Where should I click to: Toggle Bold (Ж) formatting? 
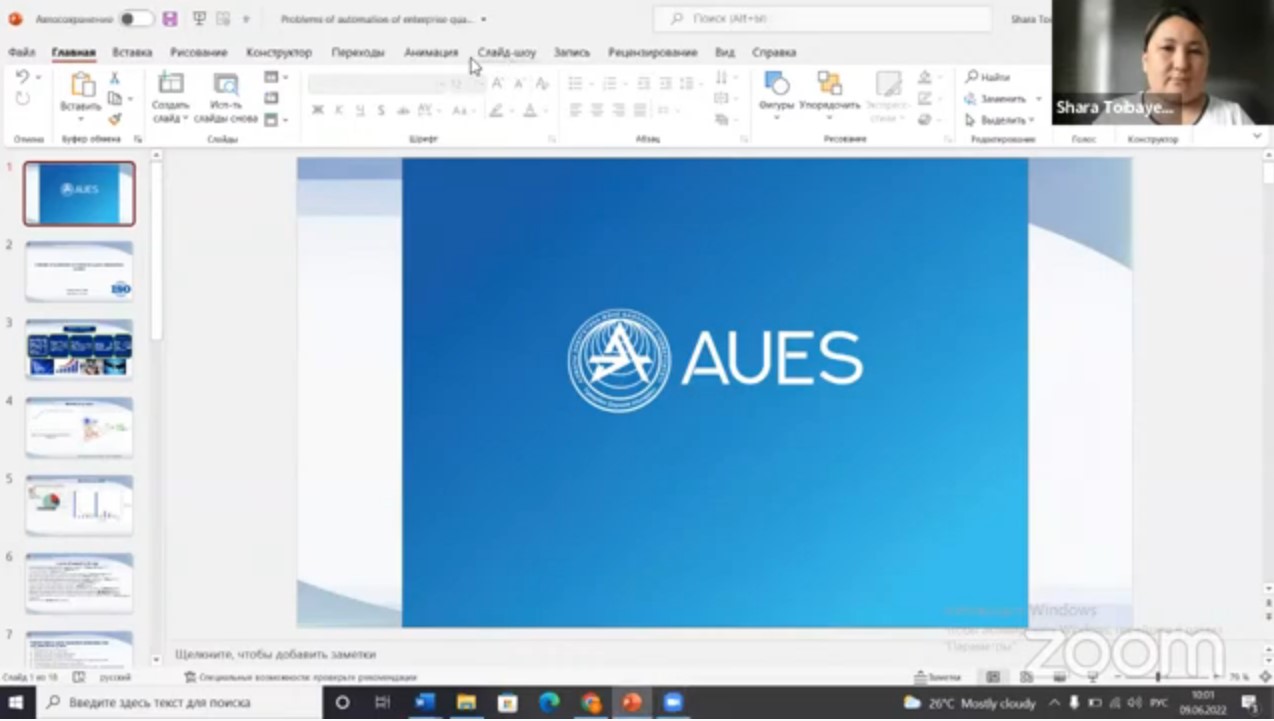point(318,110)
